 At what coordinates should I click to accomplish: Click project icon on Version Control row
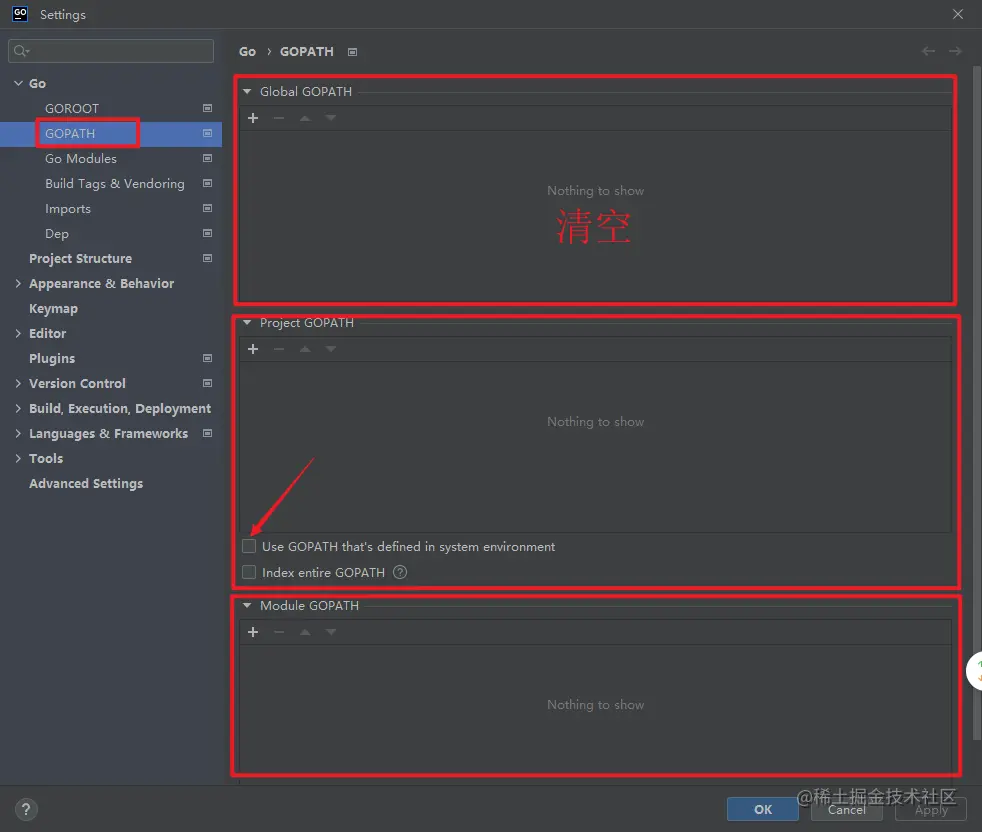(x=207, y=383)
